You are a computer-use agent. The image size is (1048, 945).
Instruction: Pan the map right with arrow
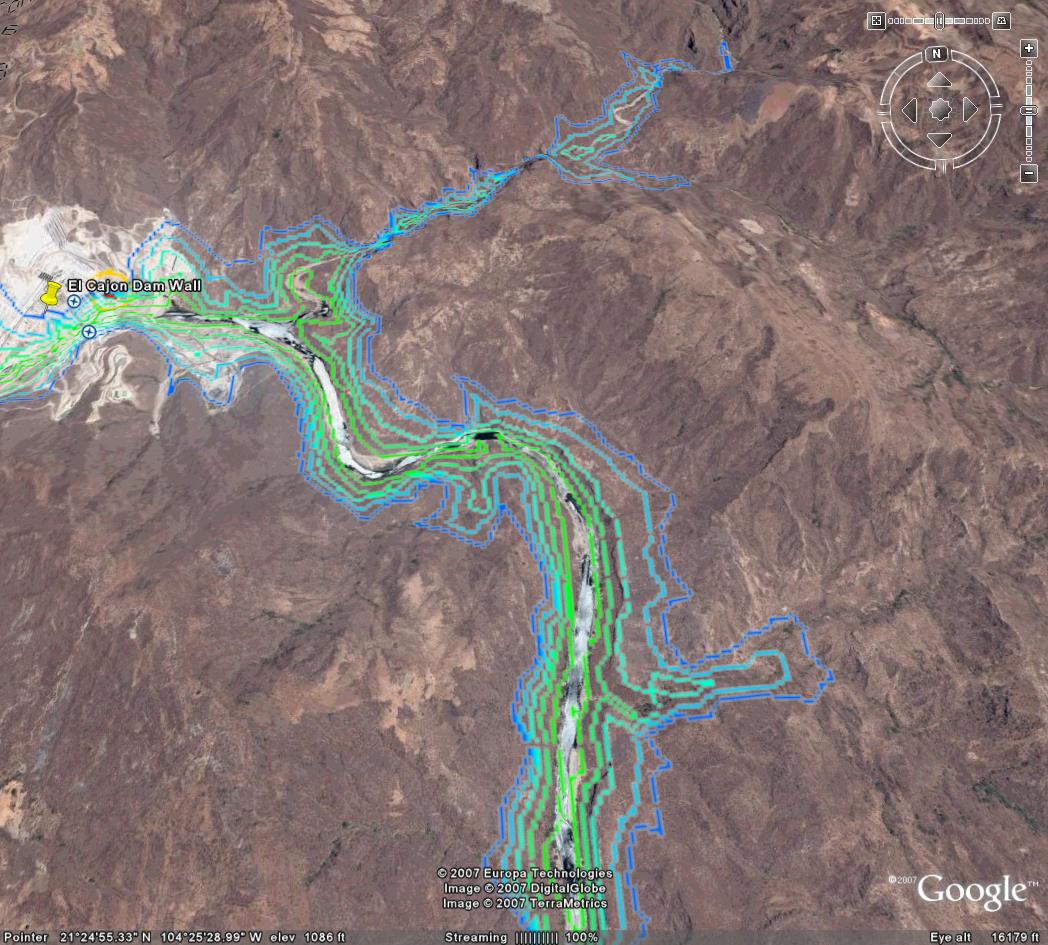970,110
